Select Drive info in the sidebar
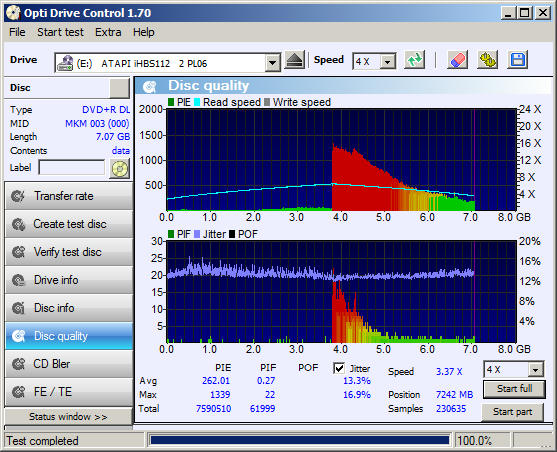The height and width of the screenshot is (452, 557). coord(69,280)
